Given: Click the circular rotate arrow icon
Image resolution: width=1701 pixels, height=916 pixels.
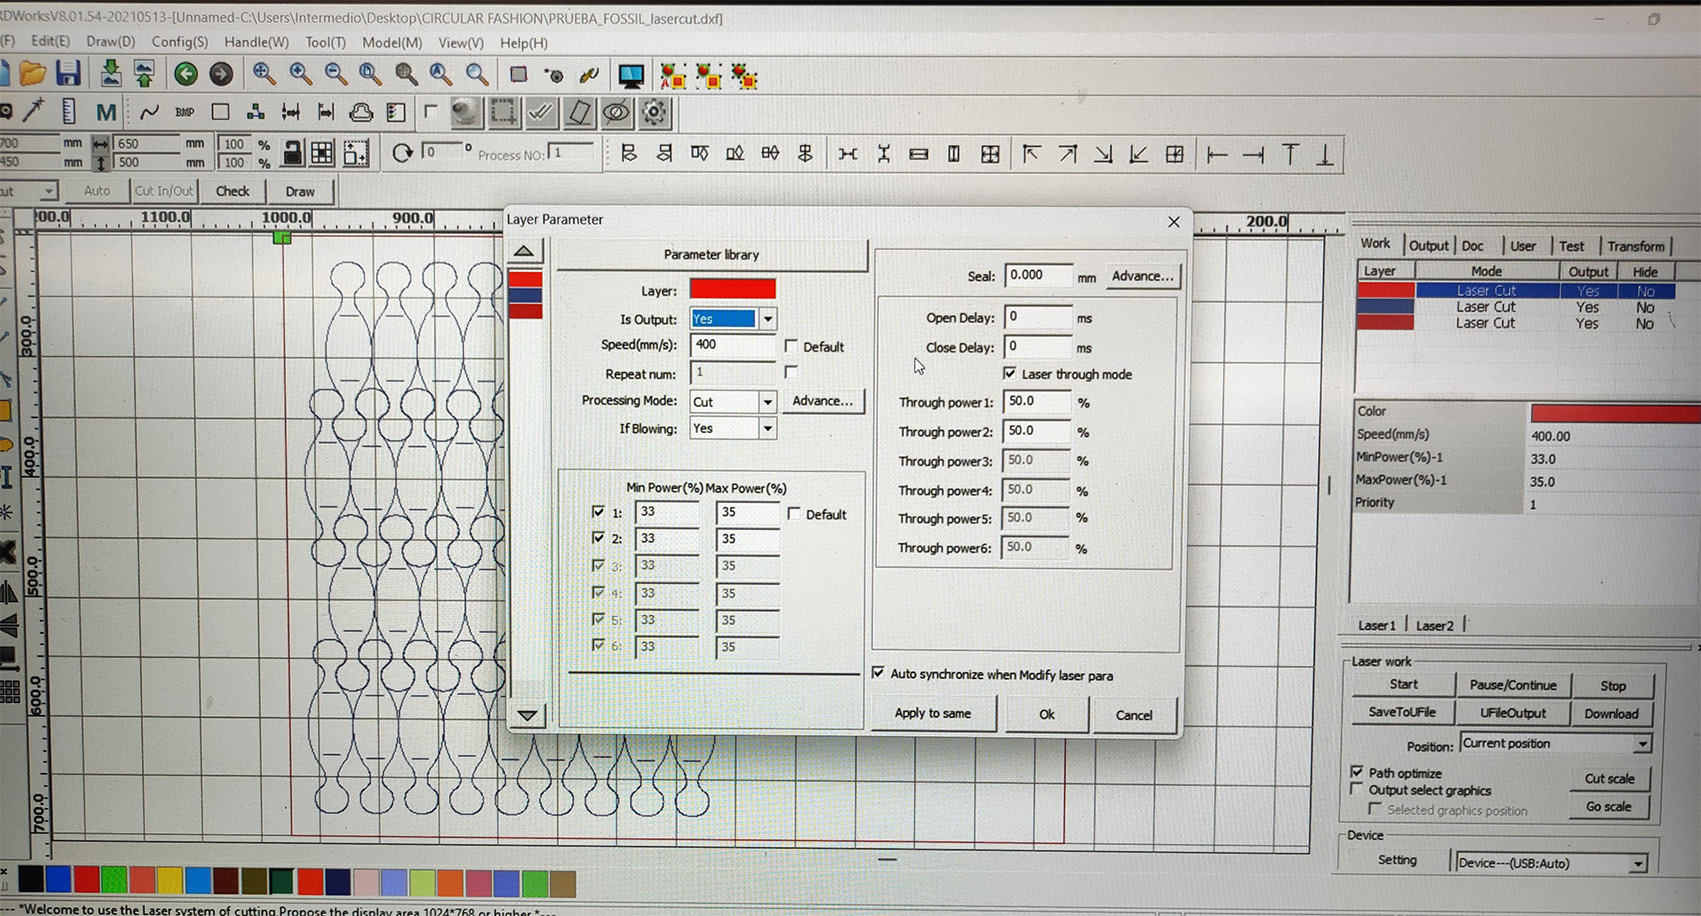Looking at the screenshot, I should click(x=402, y=153).
